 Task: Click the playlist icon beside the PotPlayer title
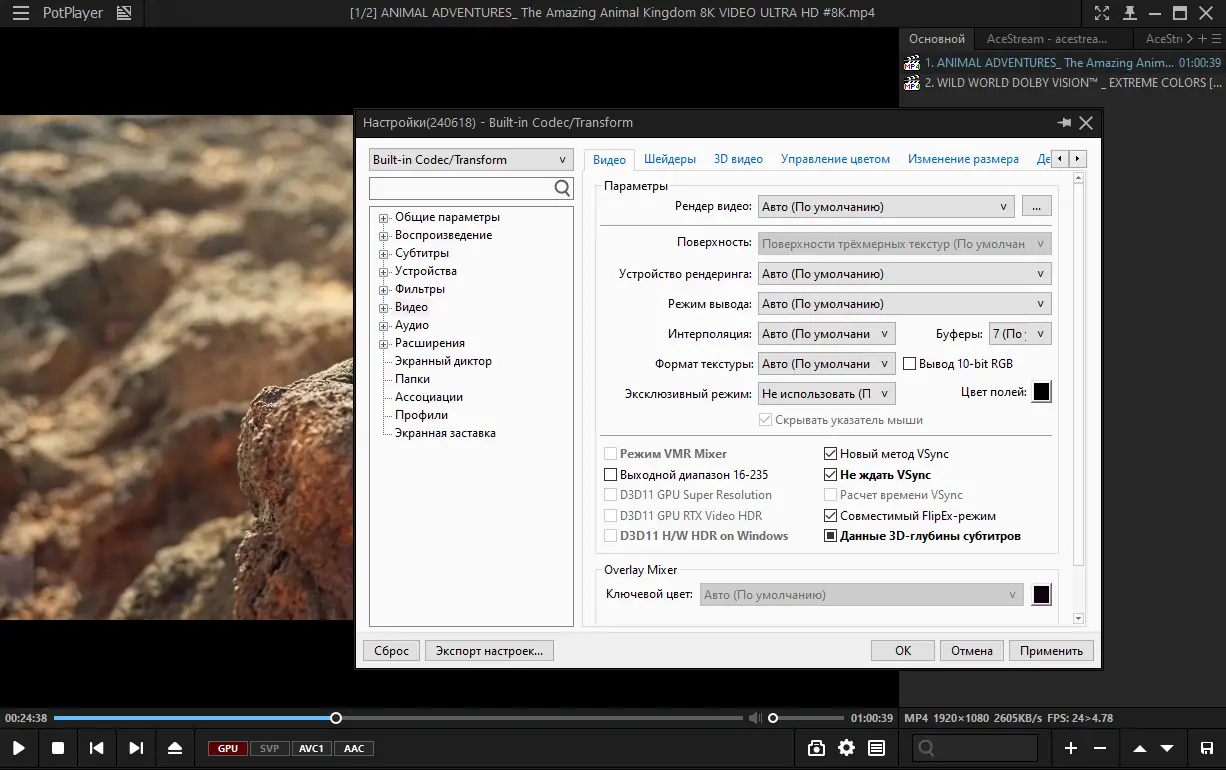pos(124,14)
